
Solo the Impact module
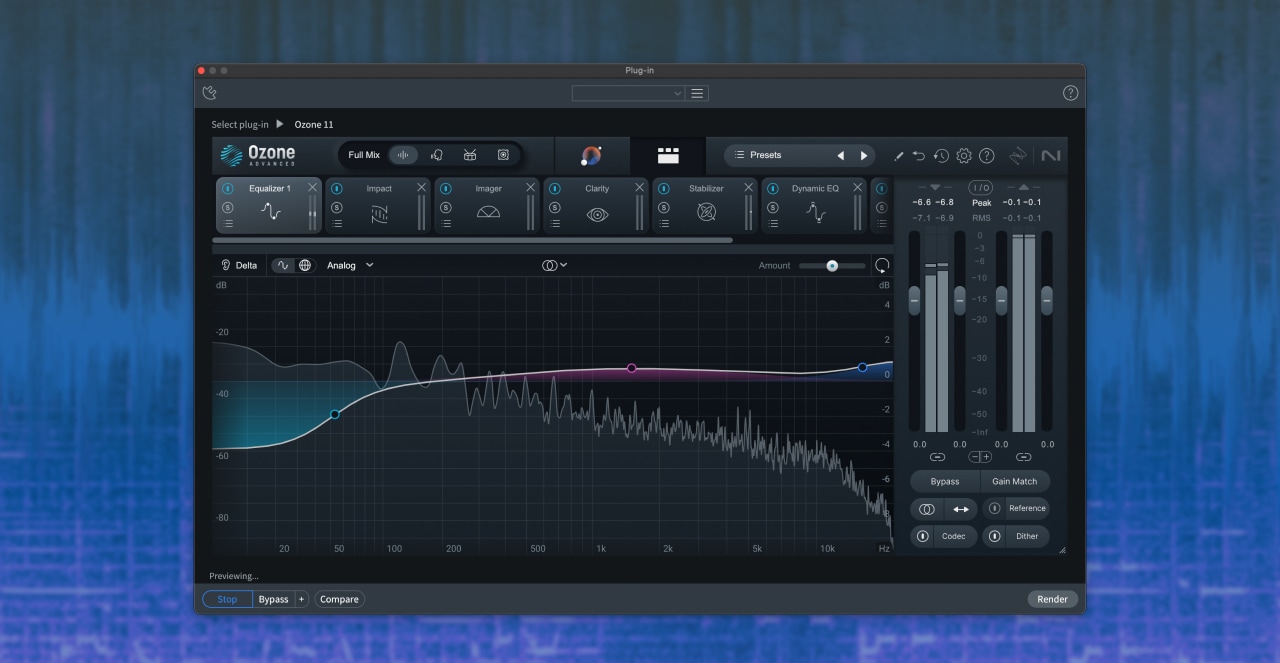pos(336,207)
